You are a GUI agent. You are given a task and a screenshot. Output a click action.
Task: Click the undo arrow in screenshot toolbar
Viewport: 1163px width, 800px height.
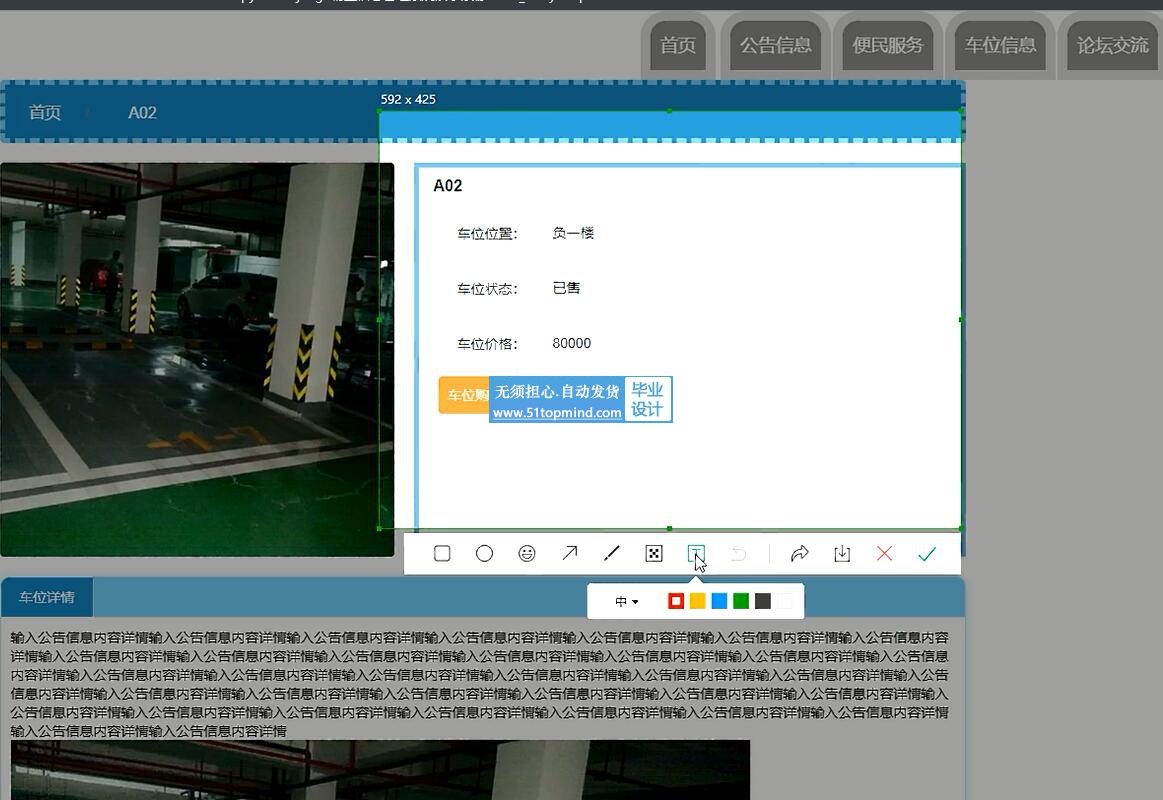[x=738, y=554]
